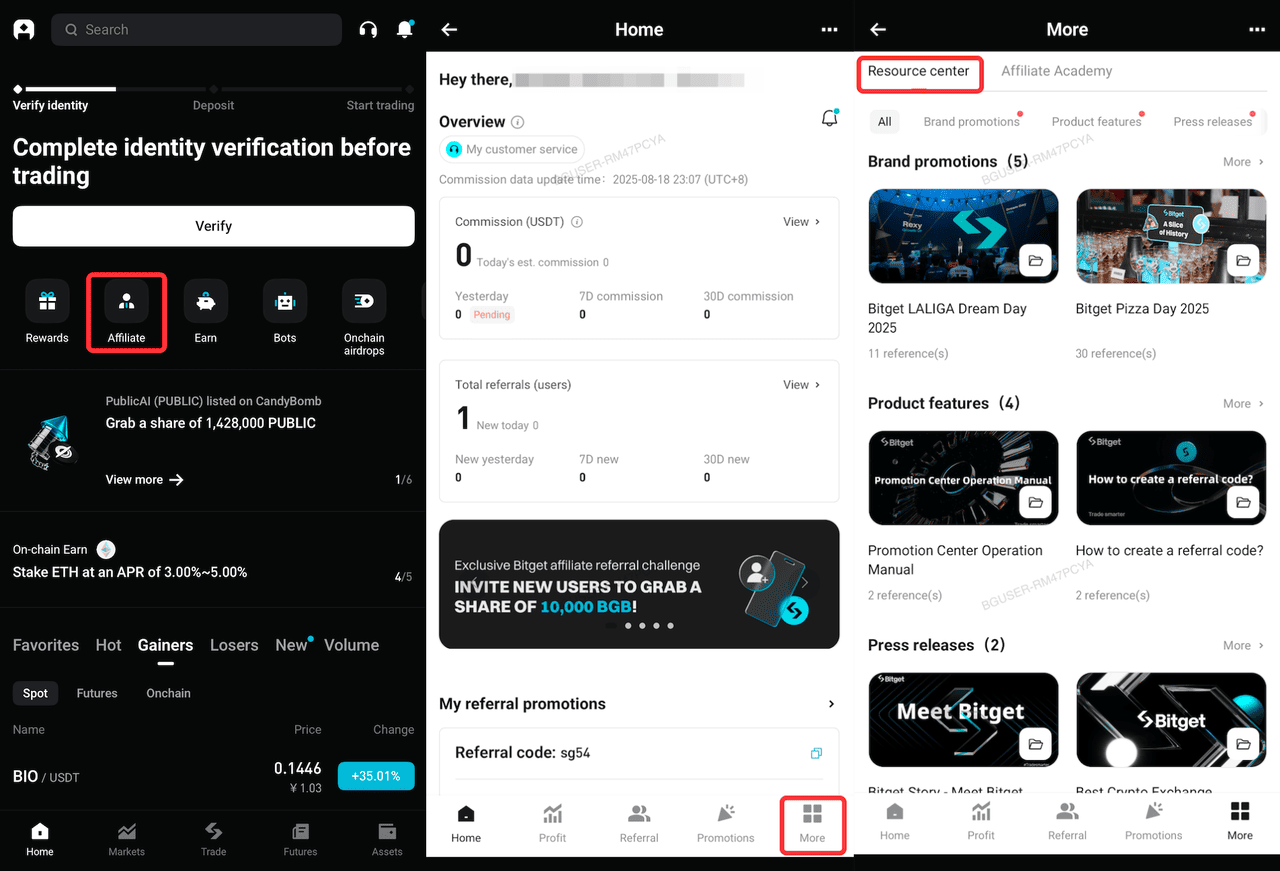The width and height of the screenshot is (1280, 871).
Task: Show more Brand promotions
Action: [1244, 162]
